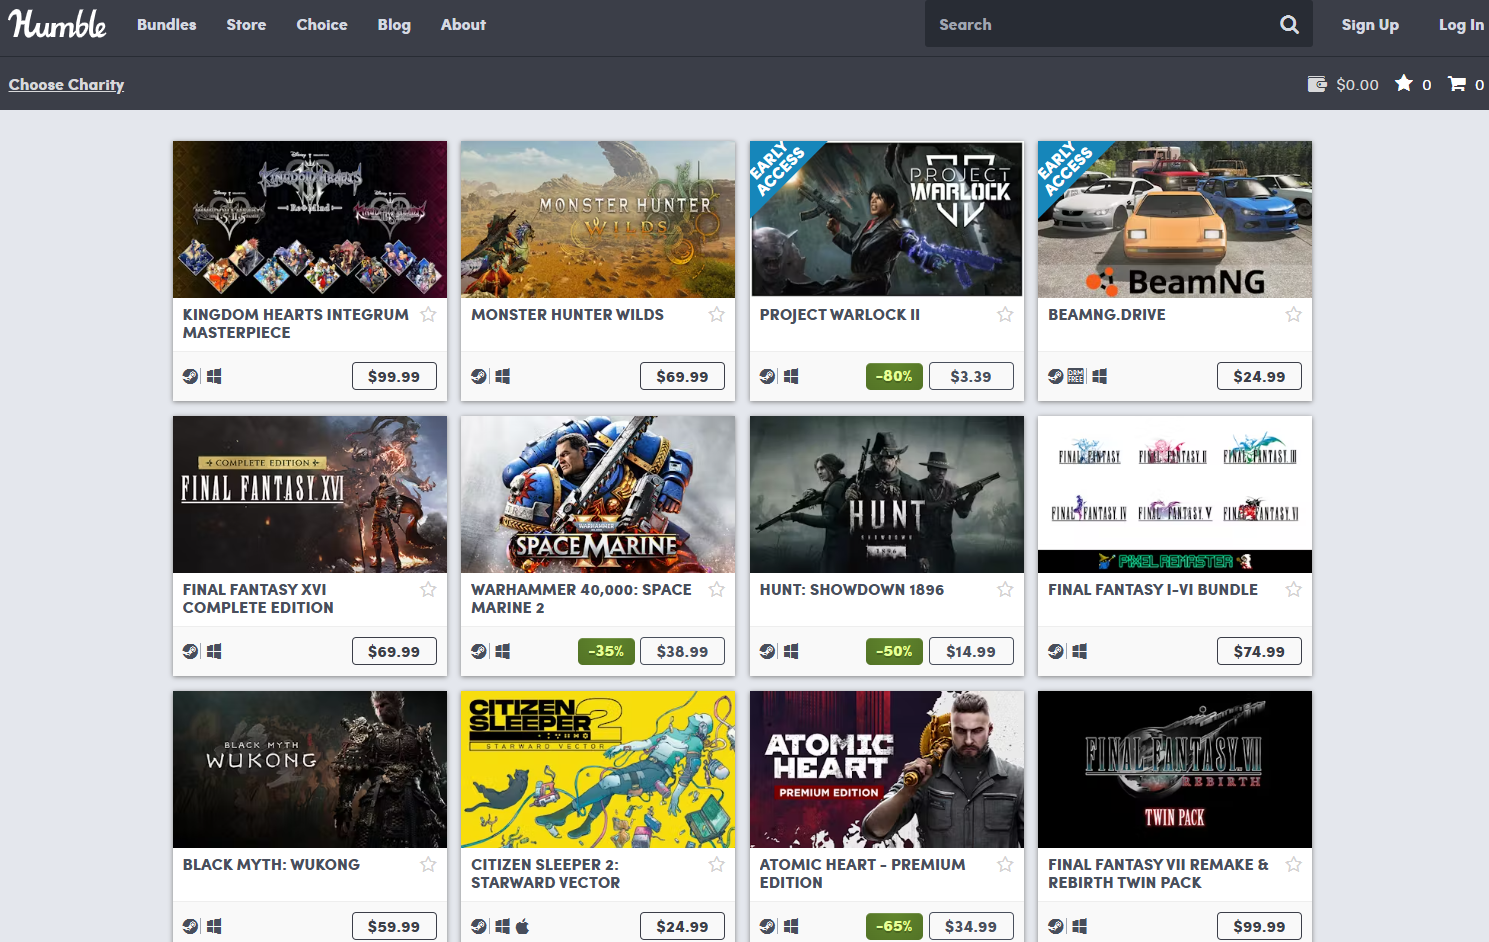Viewport: 1489px width, 942px height.
Task: Open the Bundles menu
Action: (166, 25)
